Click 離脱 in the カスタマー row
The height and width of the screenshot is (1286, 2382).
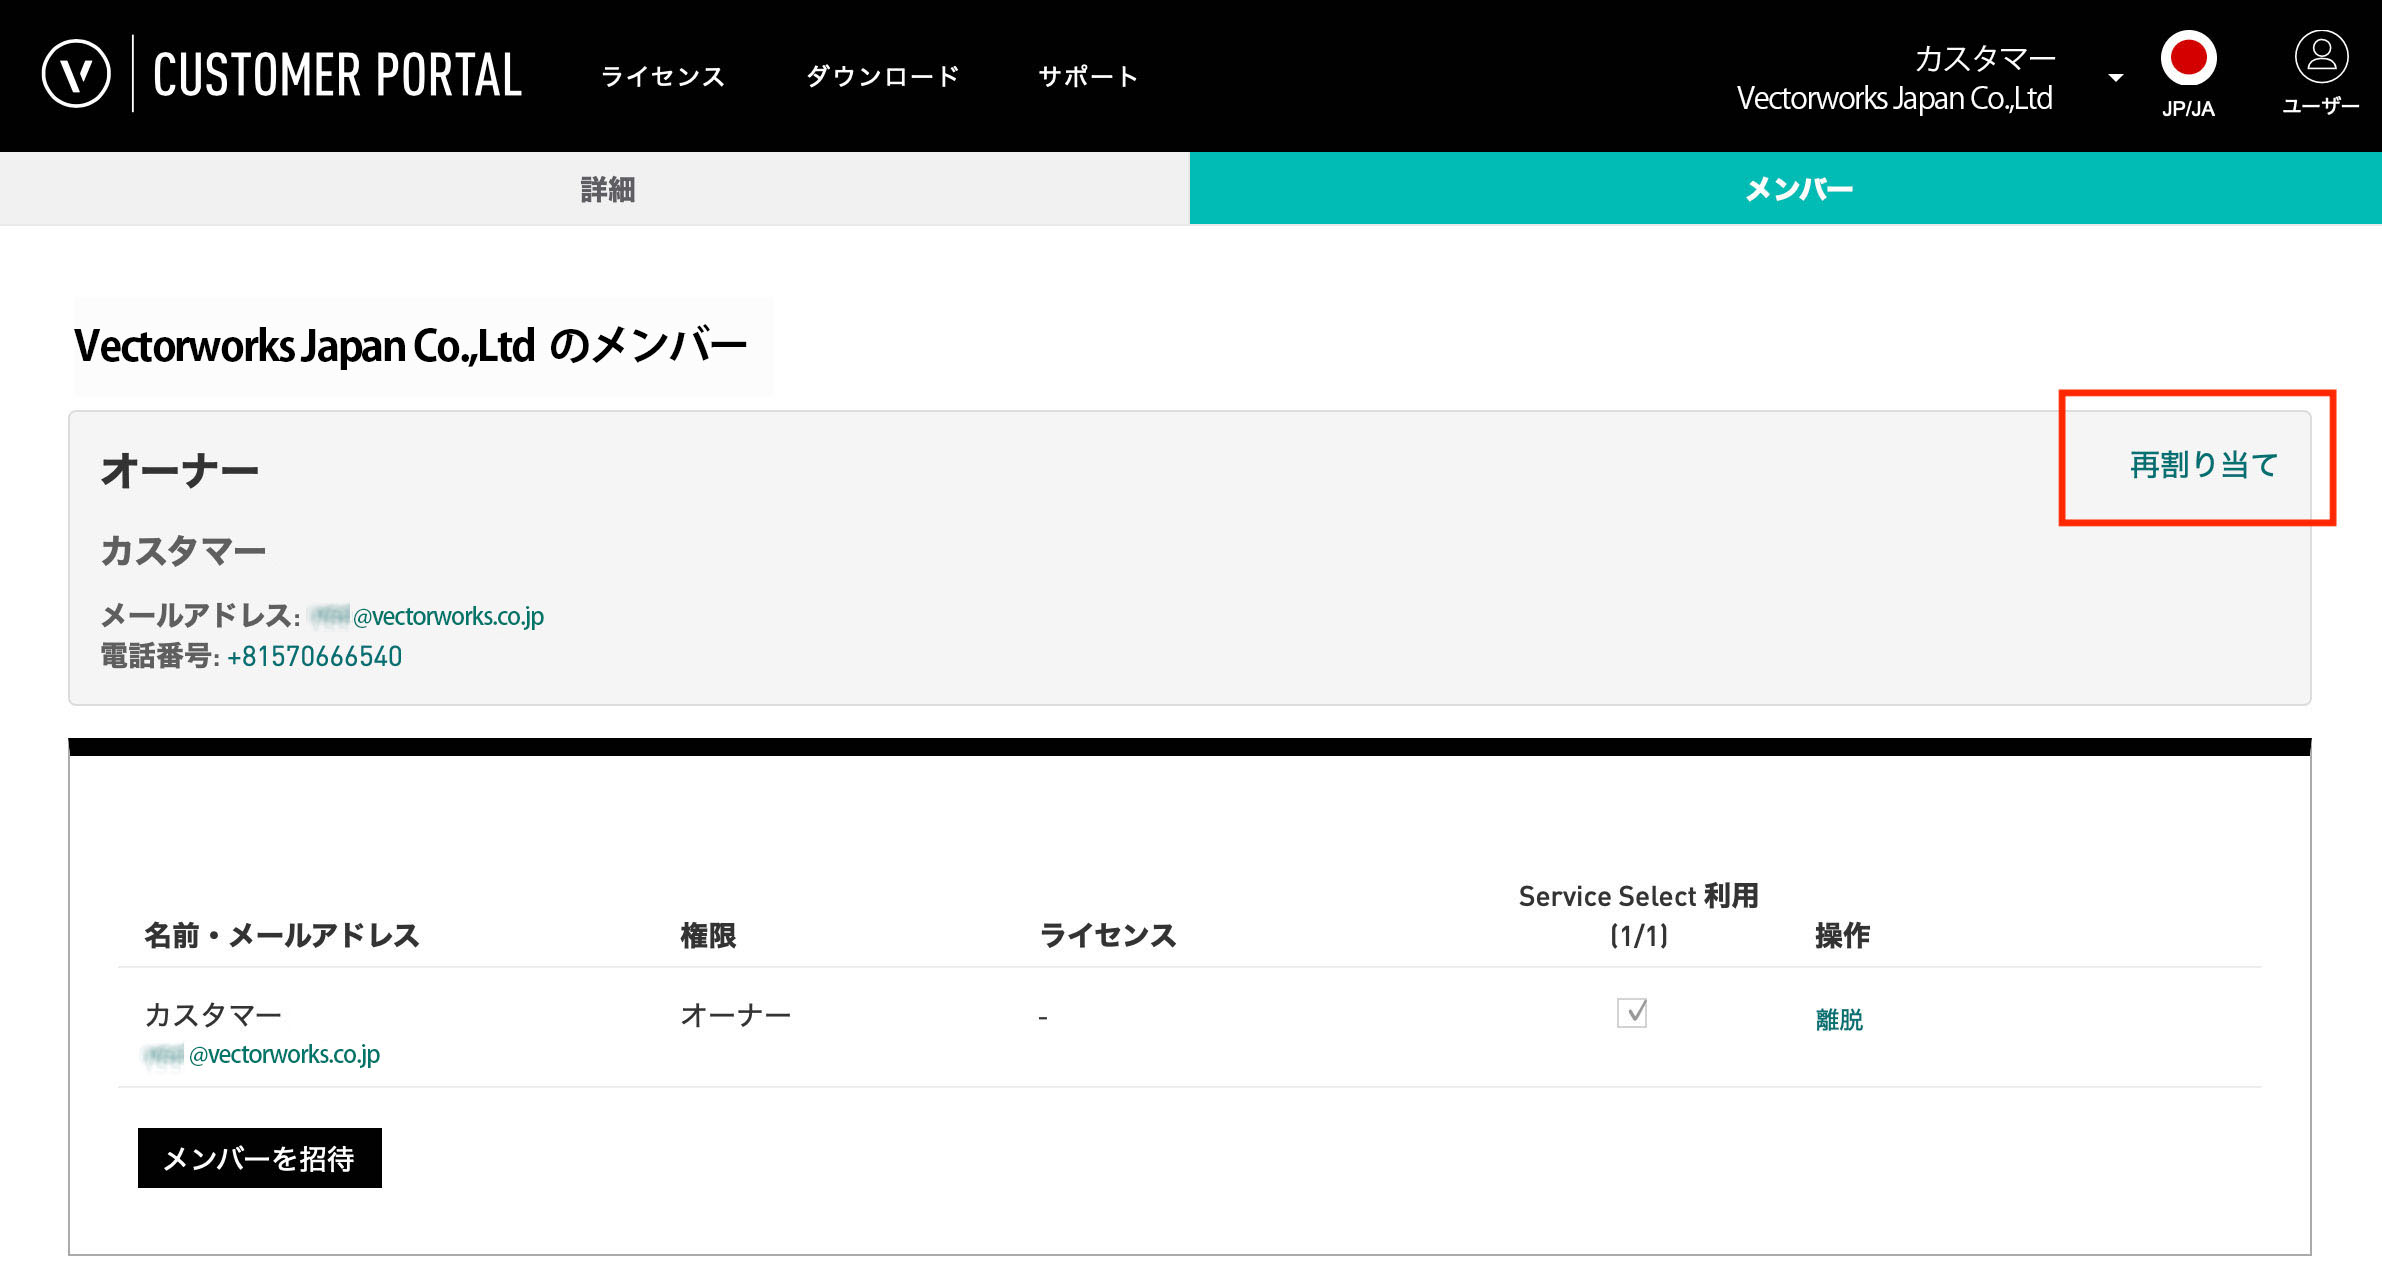[x=1839, y=1019]
